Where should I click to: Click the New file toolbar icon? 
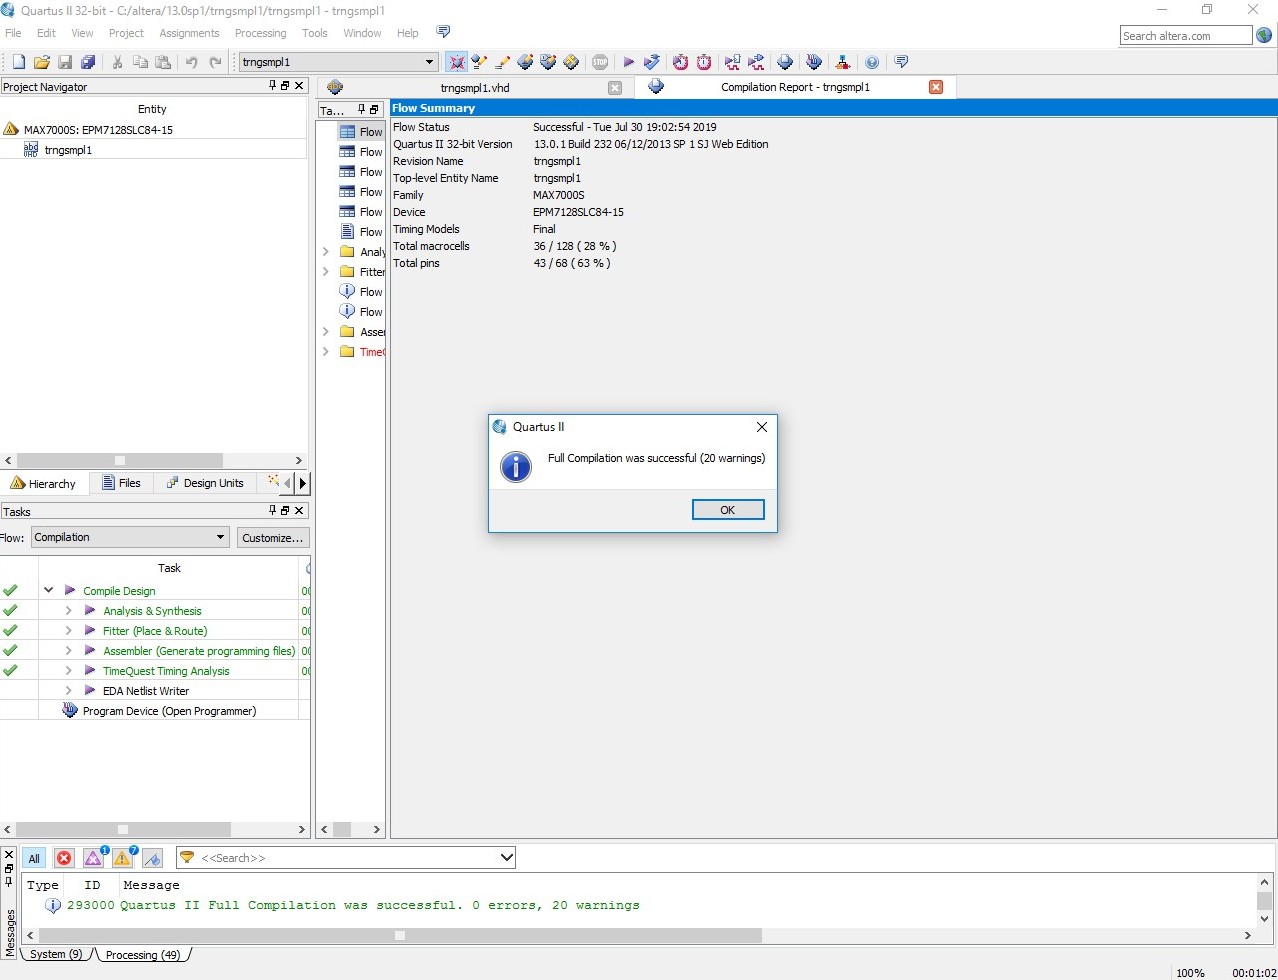click(x=18, y=62)
